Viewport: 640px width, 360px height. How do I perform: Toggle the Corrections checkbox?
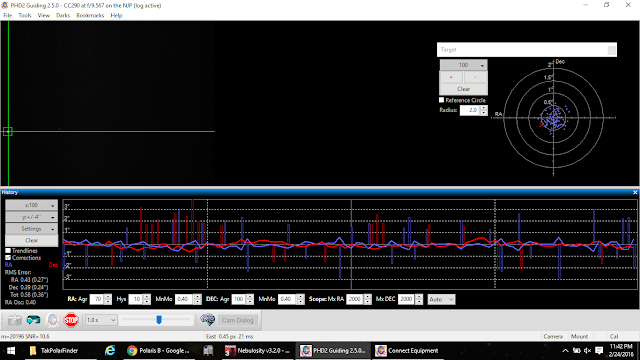8,258
